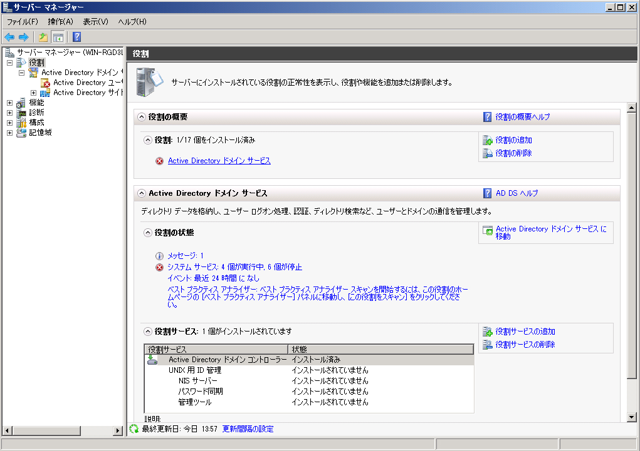Click the info icon beside メッセージ
Image resolution: width=640 pixels, height=451 pixels.
160,256
